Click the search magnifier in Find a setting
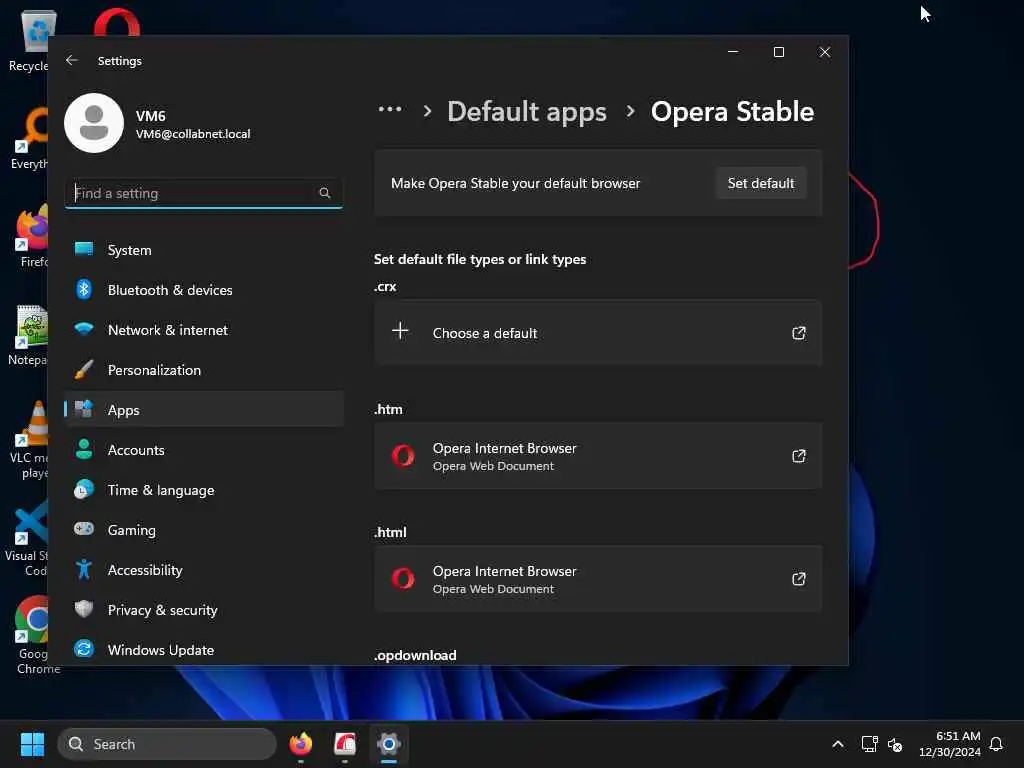This screenshot has height=768, width=1024. pyautogui.click(x=325, y=193)
